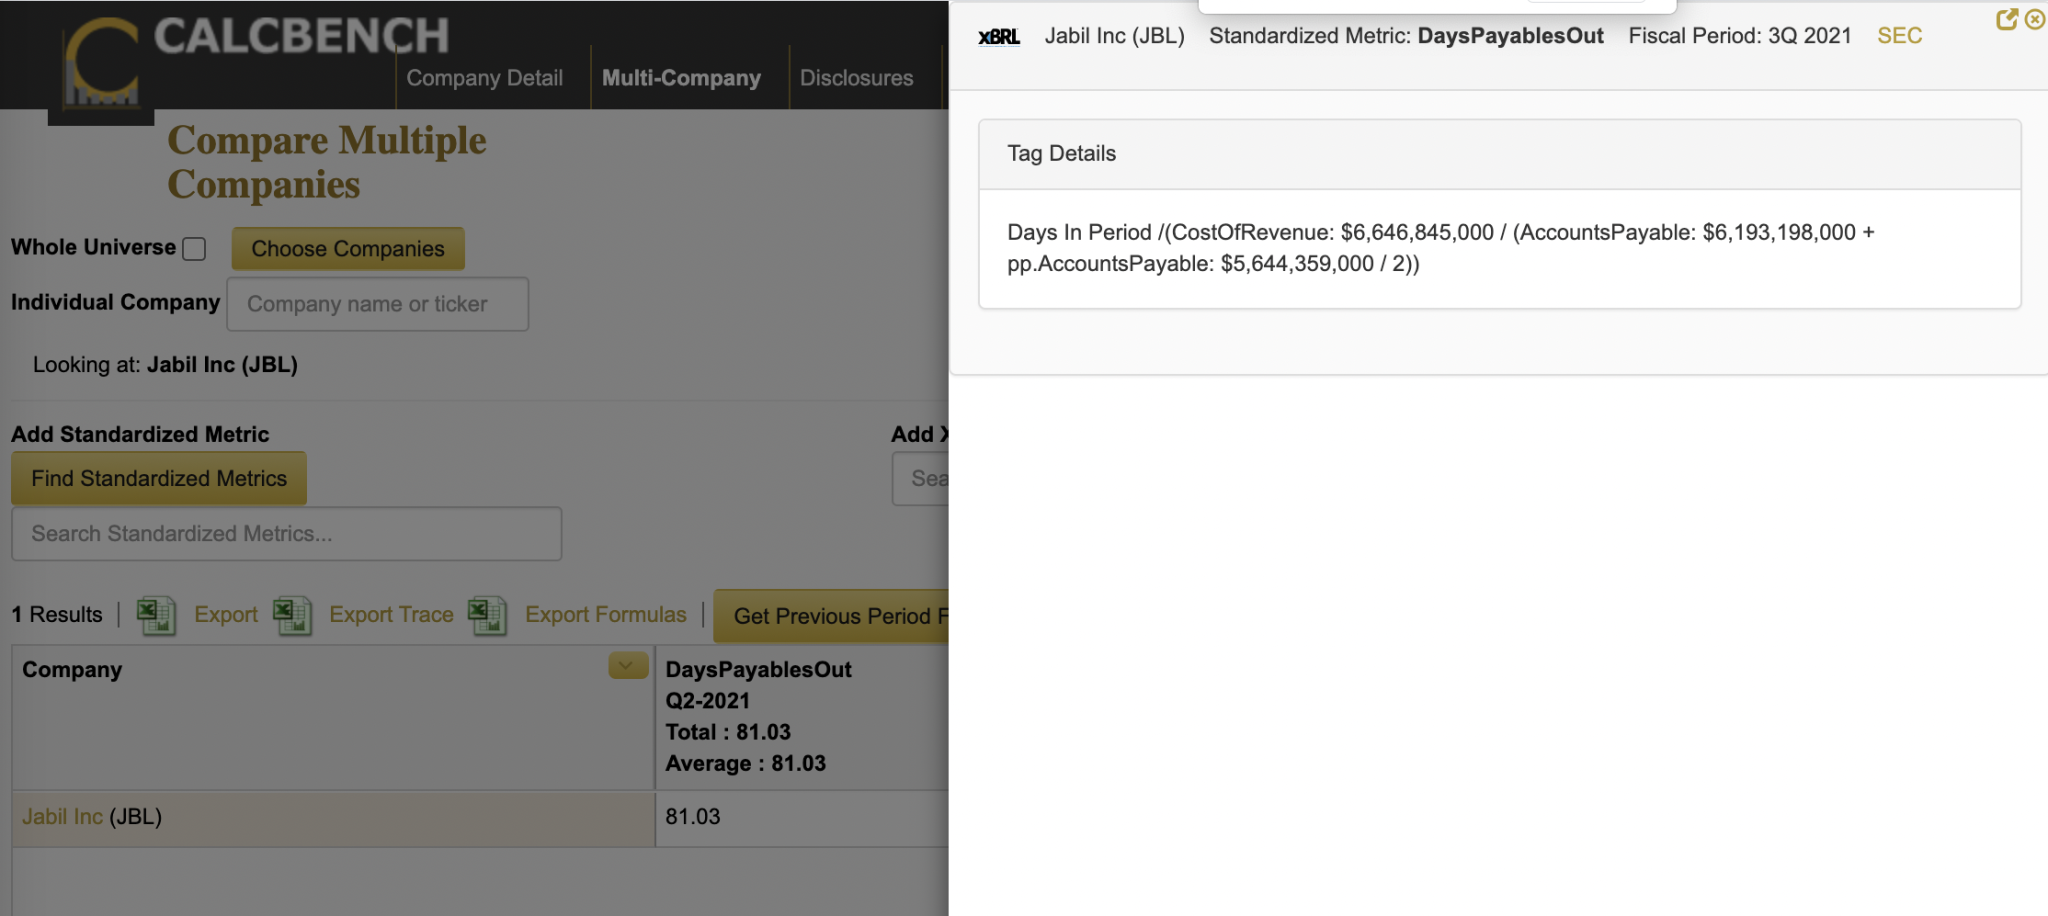Open the SEC link in panel header
2048x916 pixels.
[1899, 36]
